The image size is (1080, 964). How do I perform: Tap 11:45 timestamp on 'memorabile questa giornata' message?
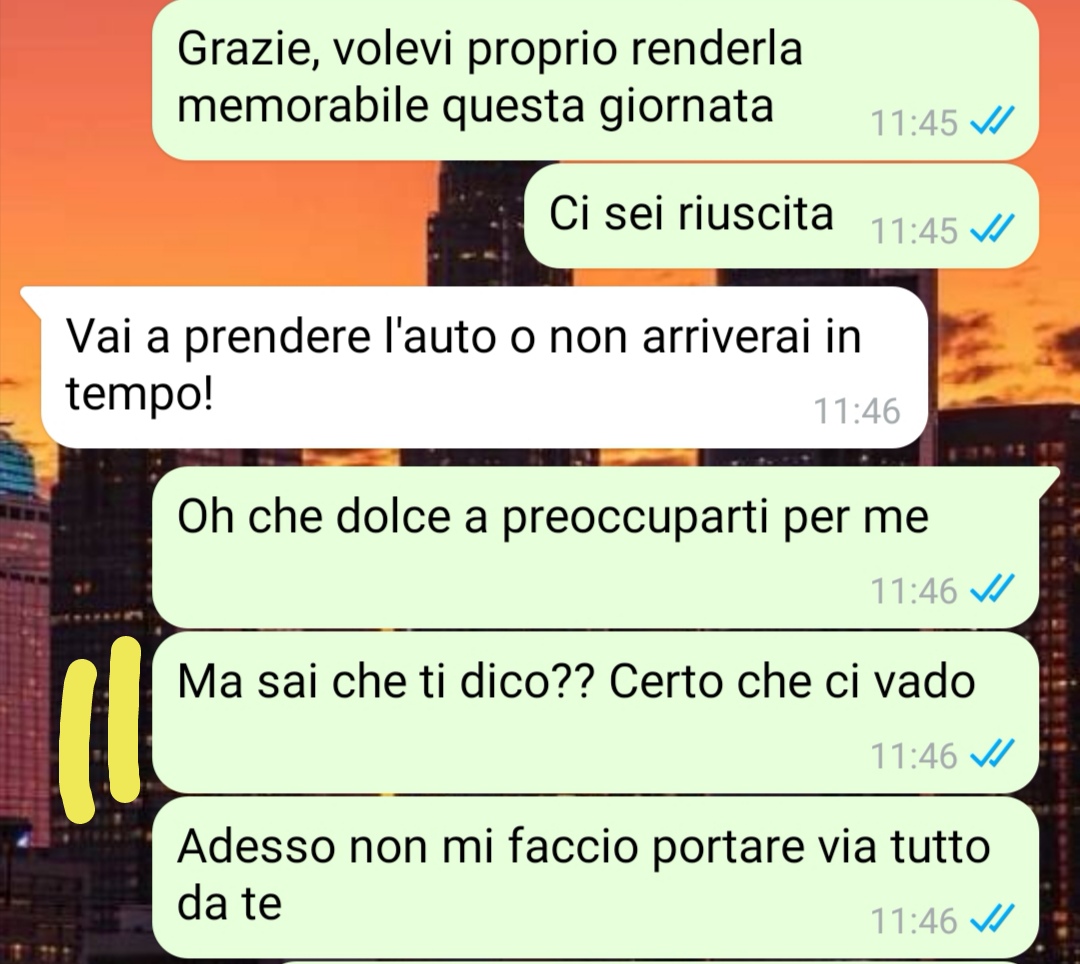(x=914, y=123)
